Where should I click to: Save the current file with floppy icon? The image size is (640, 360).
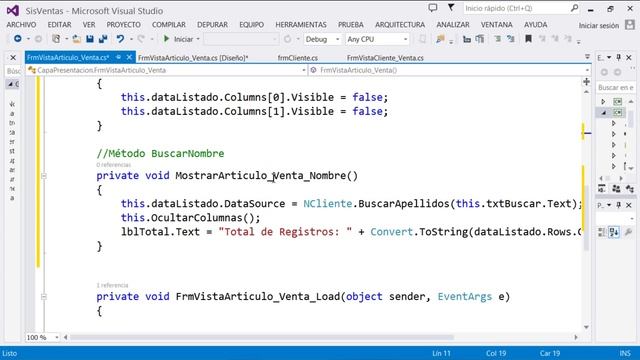click(90, 39)
